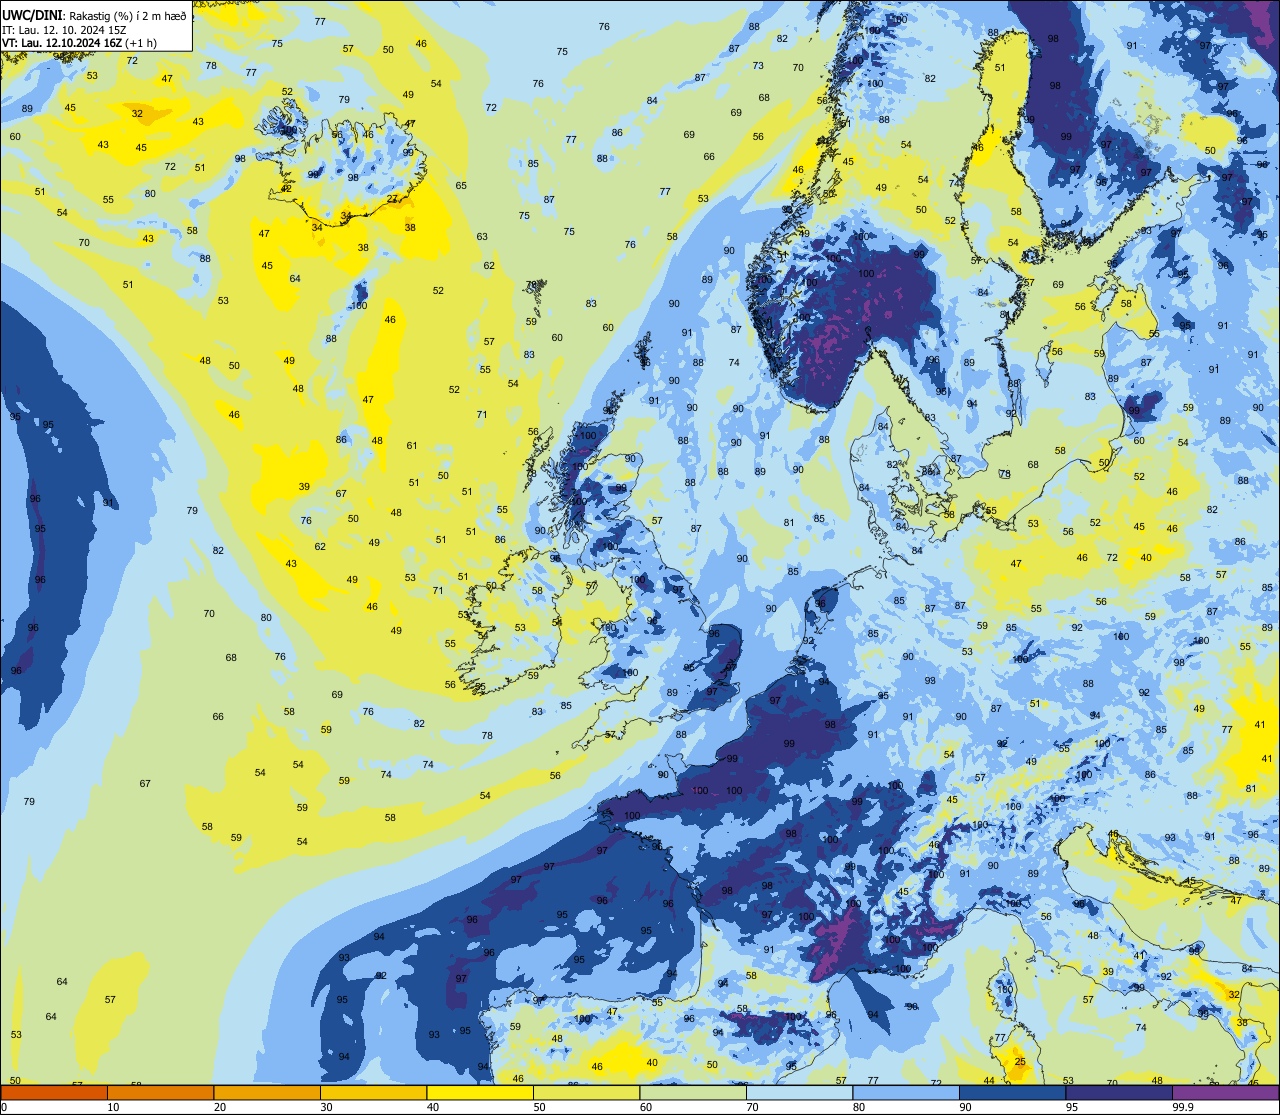Click the legend tick label "50"
The height and width of the screenshot is (1115, 1280).
540,1106
